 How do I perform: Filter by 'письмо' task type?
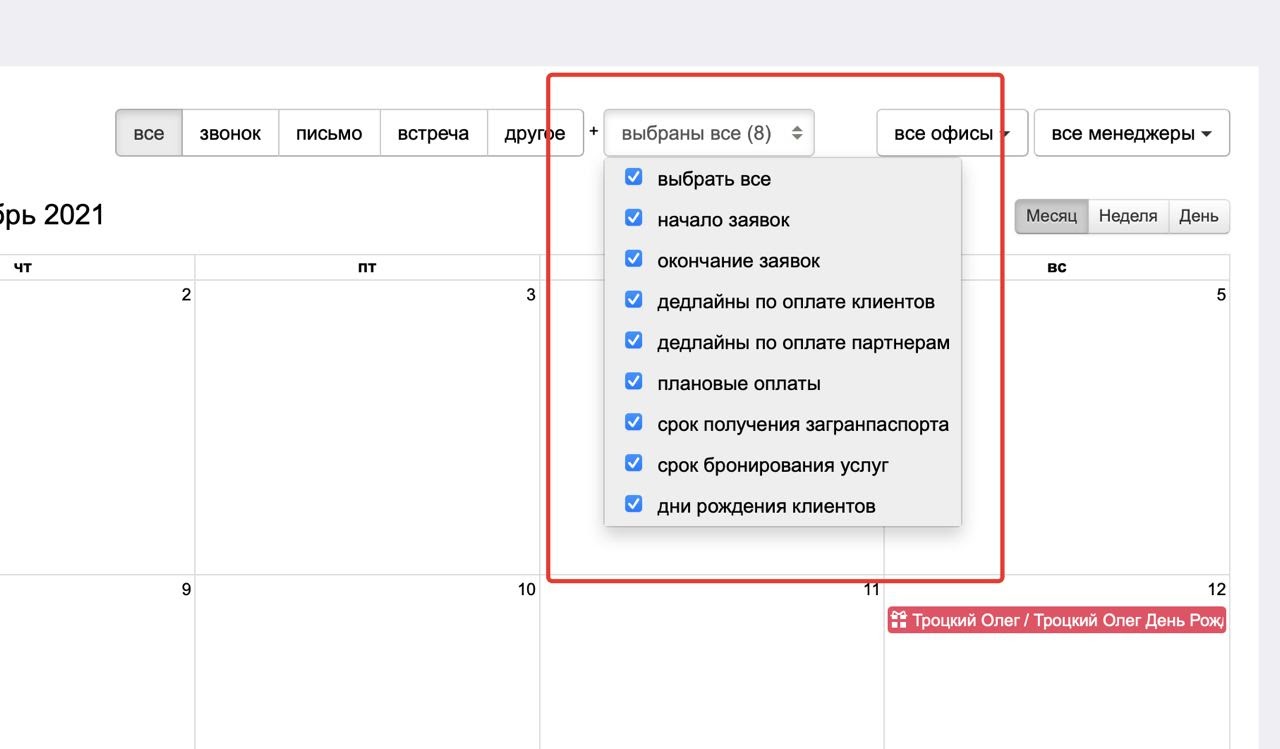click(x=329, y=133)
